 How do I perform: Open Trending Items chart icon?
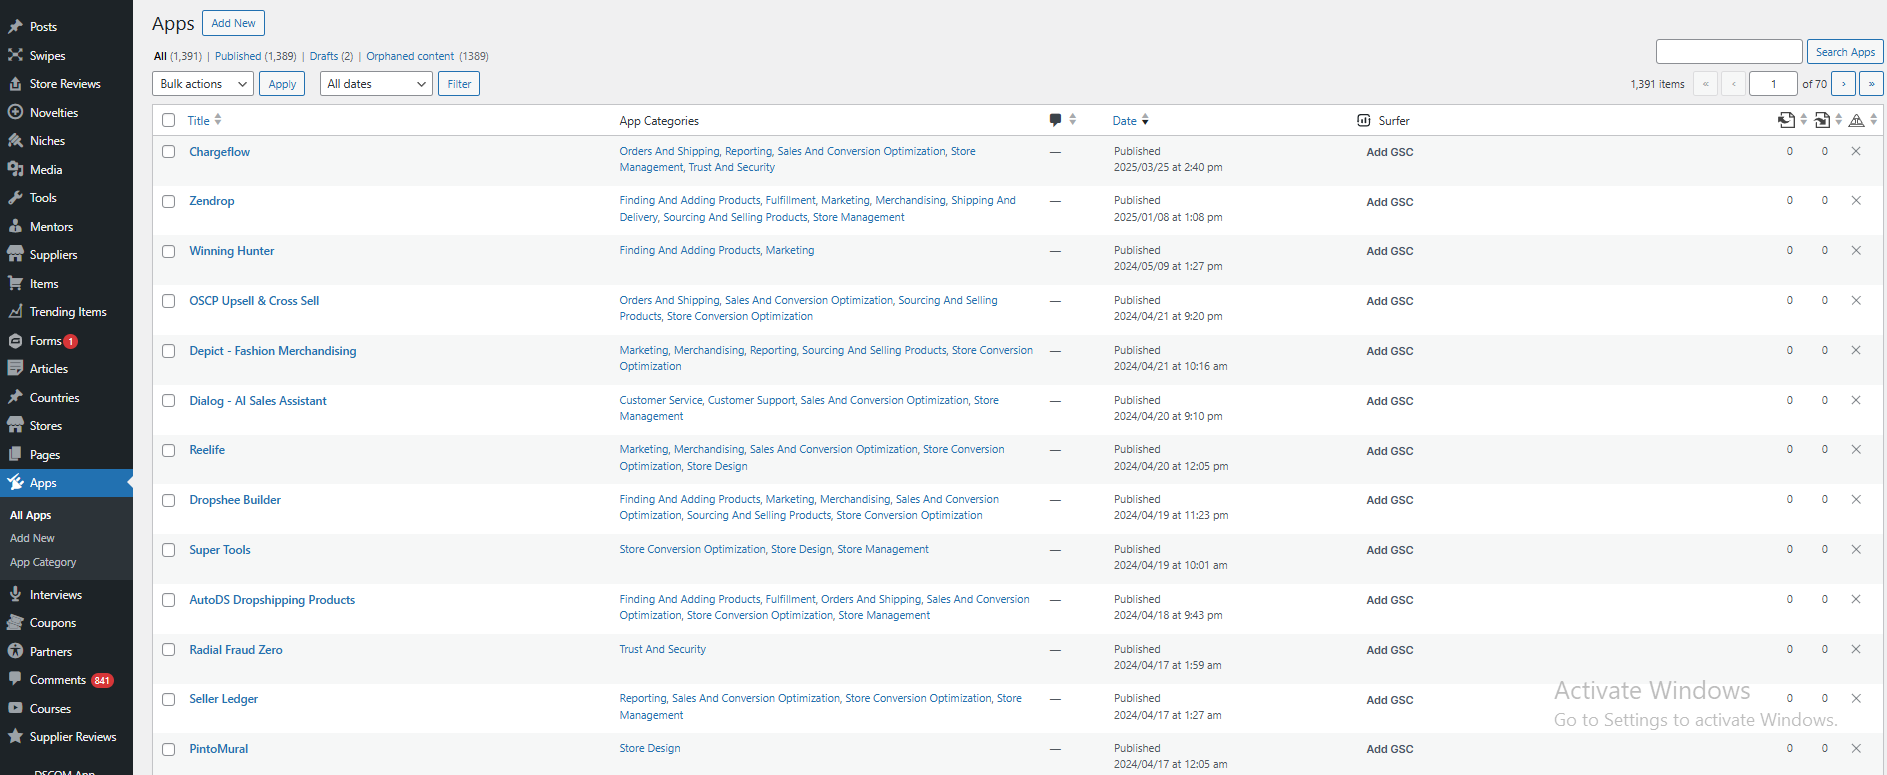pos(15,312)
